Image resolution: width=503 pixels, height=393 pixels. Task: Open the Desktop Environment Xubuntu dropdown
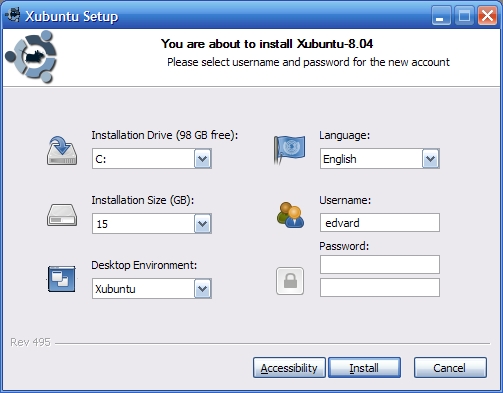(x=152, y=288)
